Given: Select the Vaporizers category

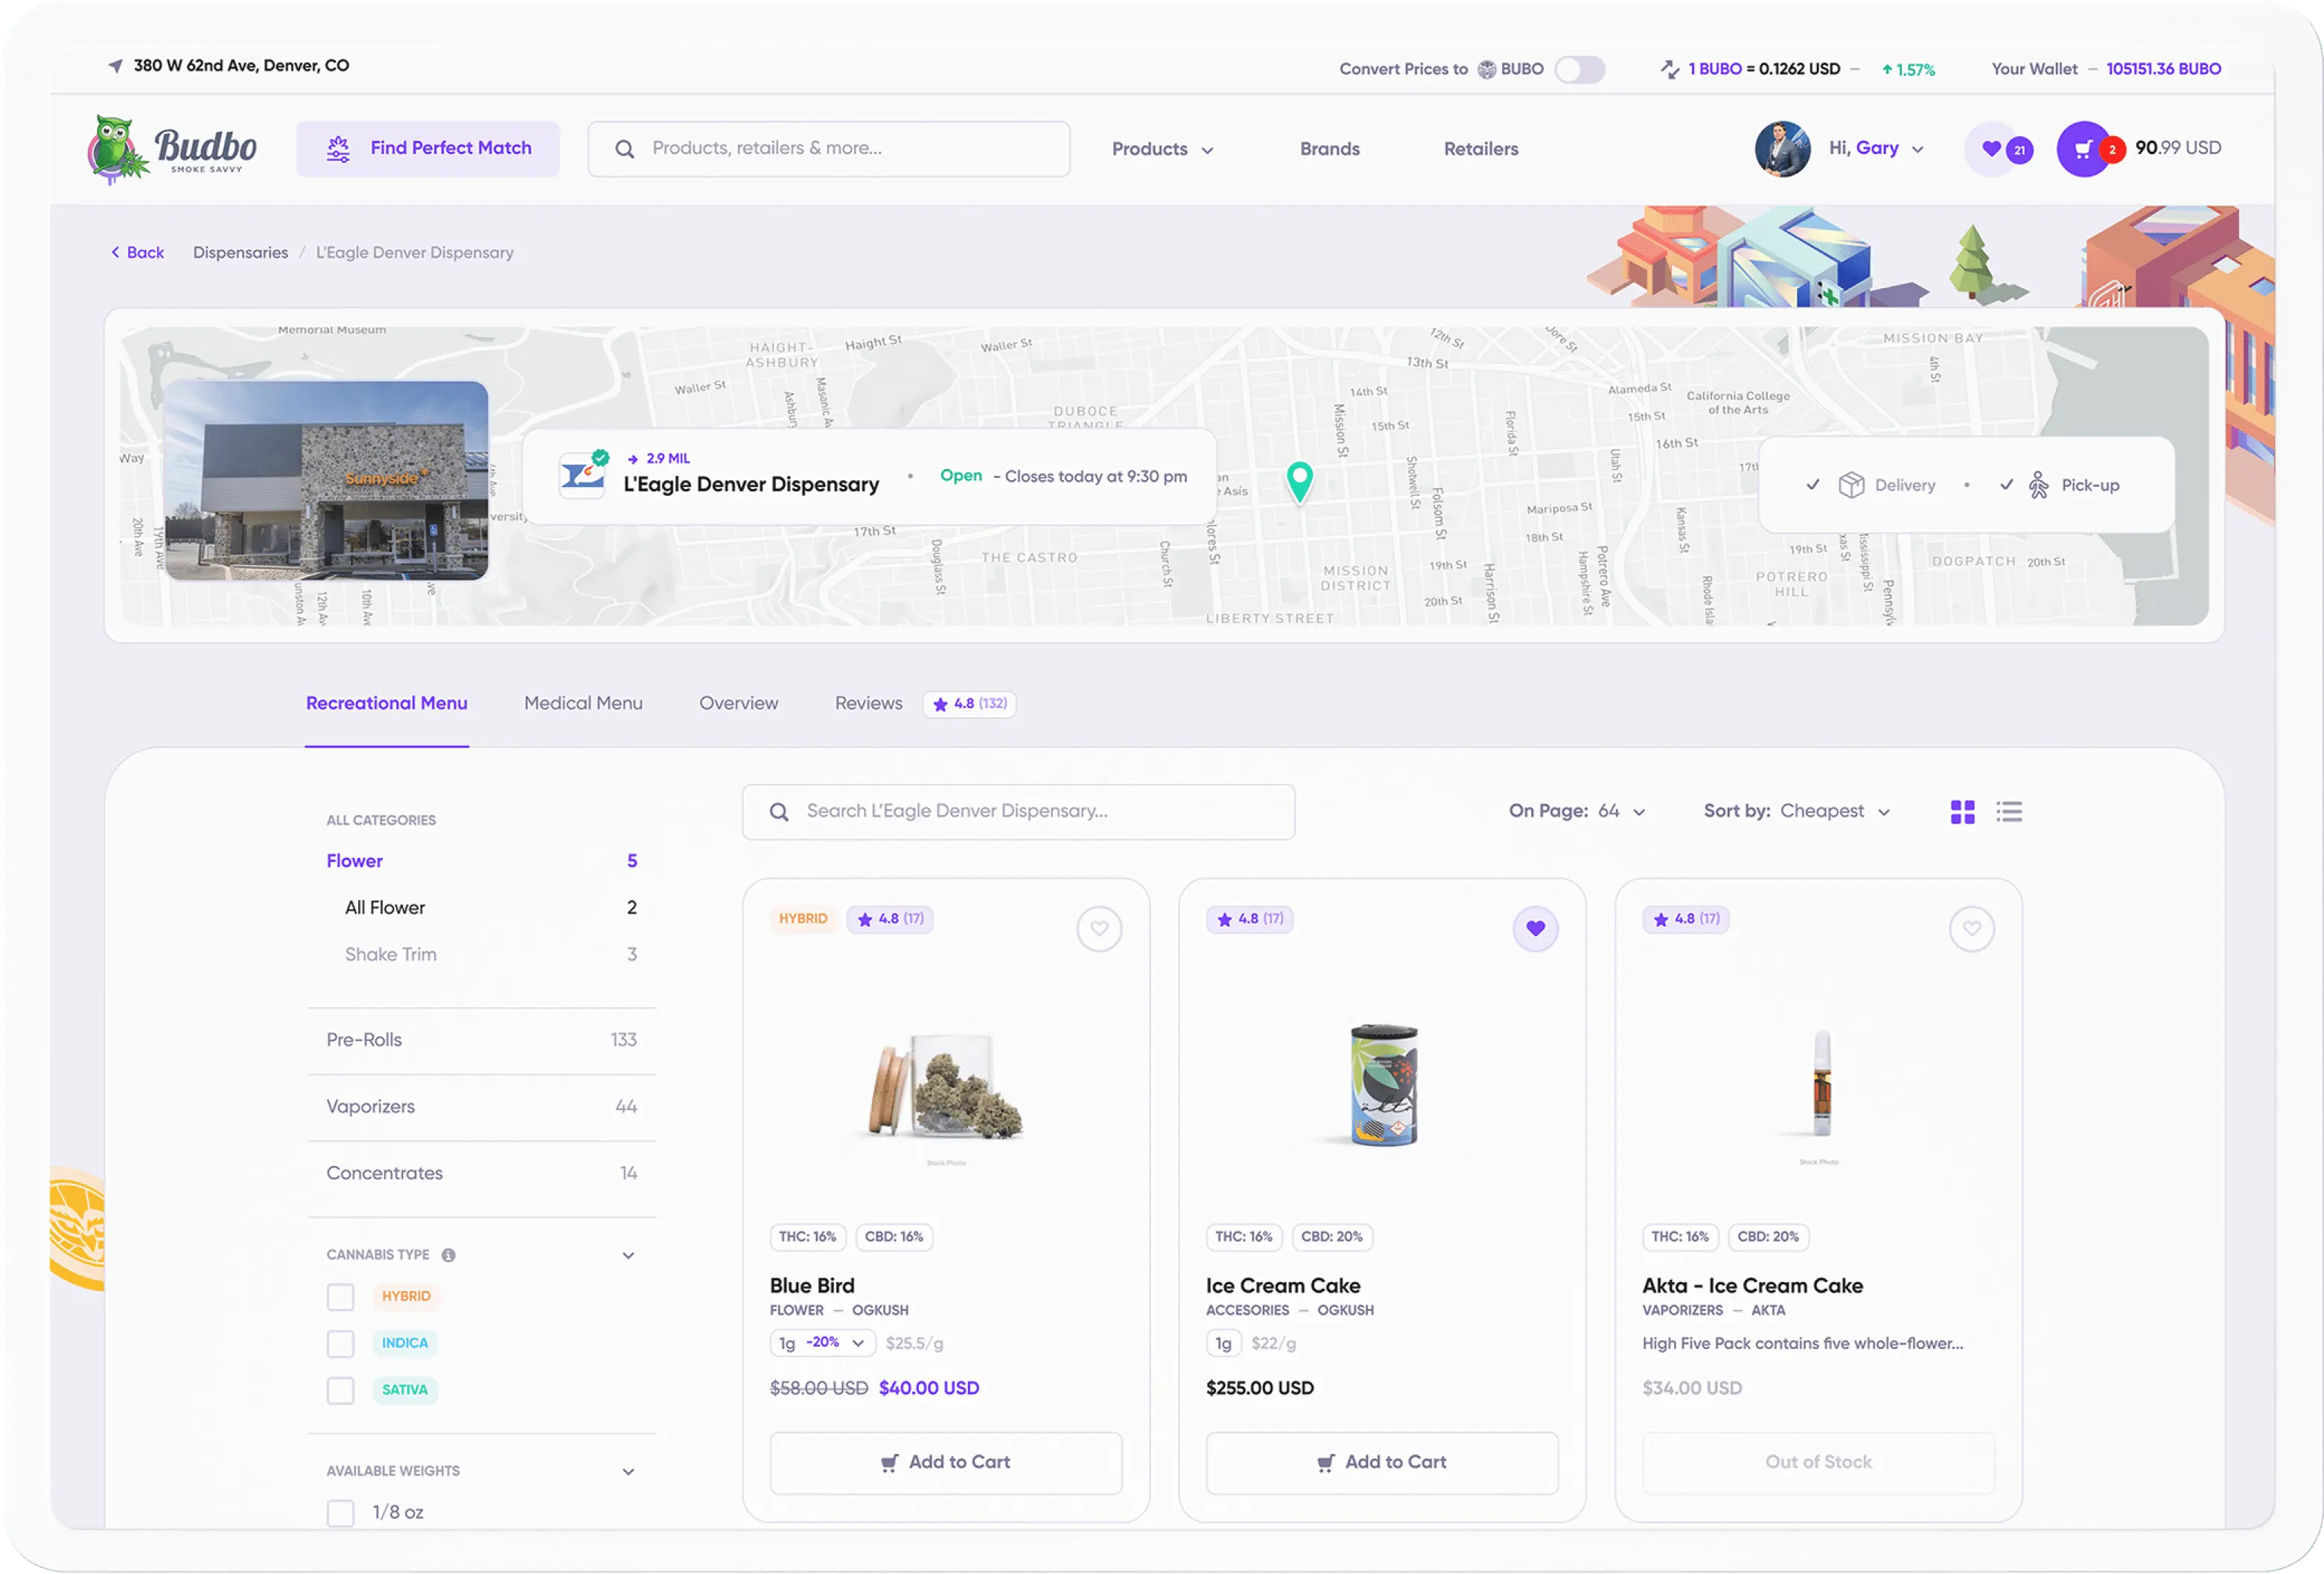Looking at the screenshot, I should pyautogui.click(x=481, y=1107).
